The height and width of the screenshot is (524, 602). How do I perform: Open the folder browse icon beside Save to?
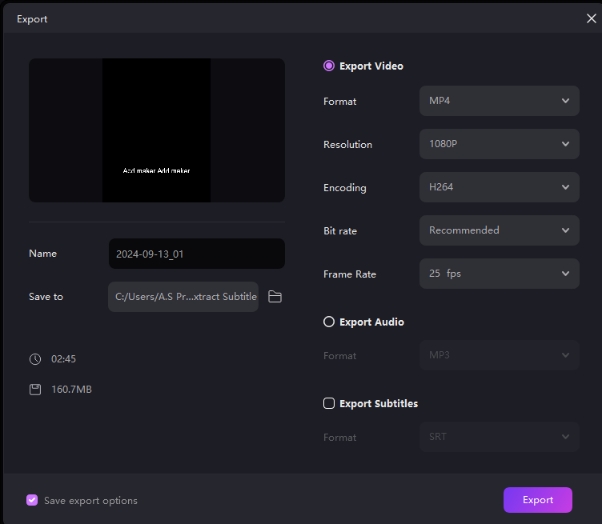tap(275, 297)
